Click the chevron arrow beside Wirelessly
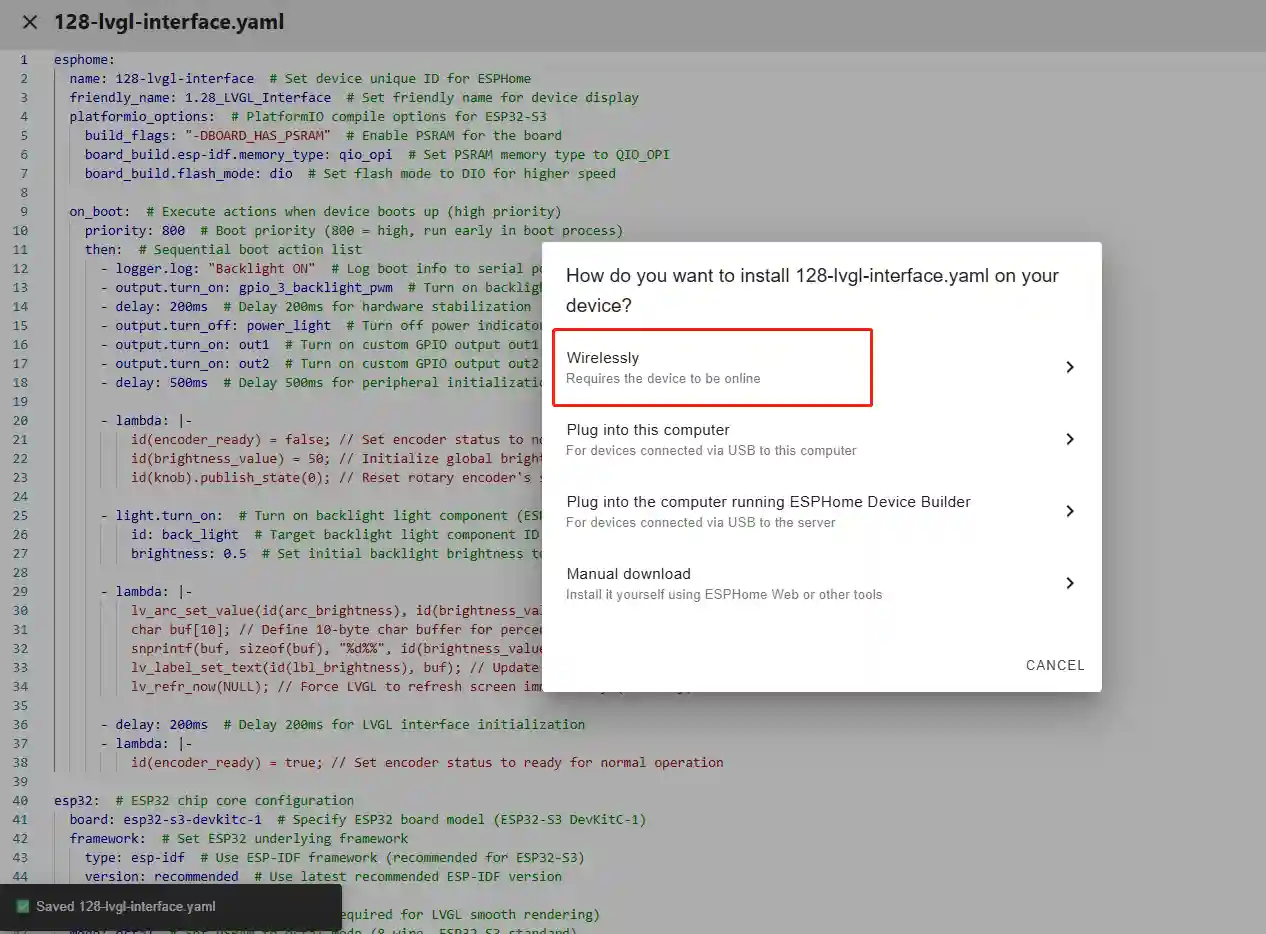This screenshot has height=934, width=1266. point(1069,367)
